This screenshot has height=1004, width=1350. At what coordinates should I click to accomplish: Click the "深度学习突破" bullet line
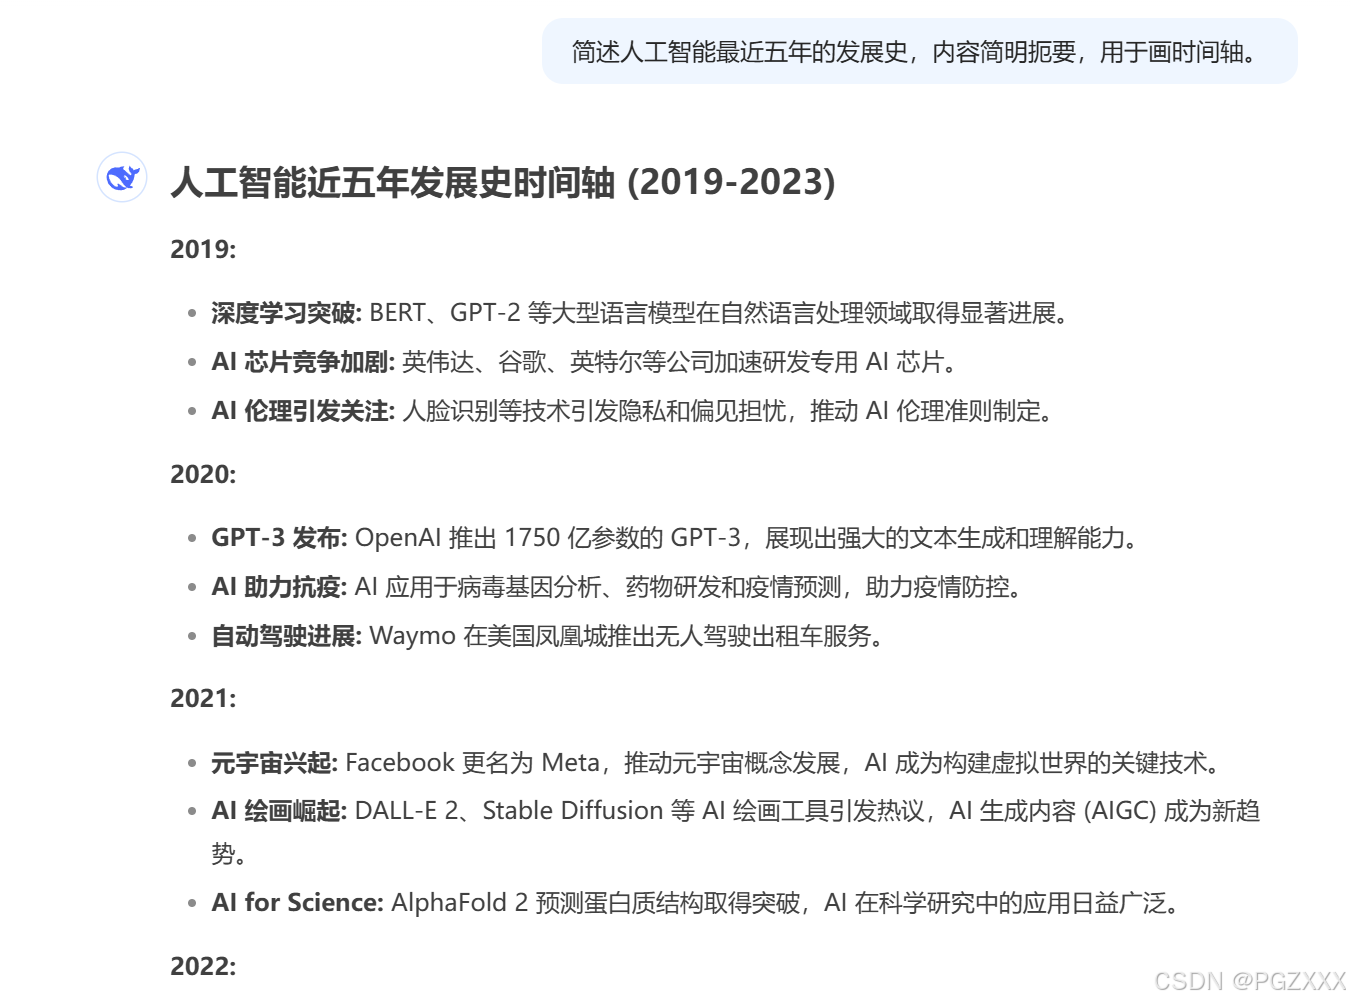coord(642,313)
